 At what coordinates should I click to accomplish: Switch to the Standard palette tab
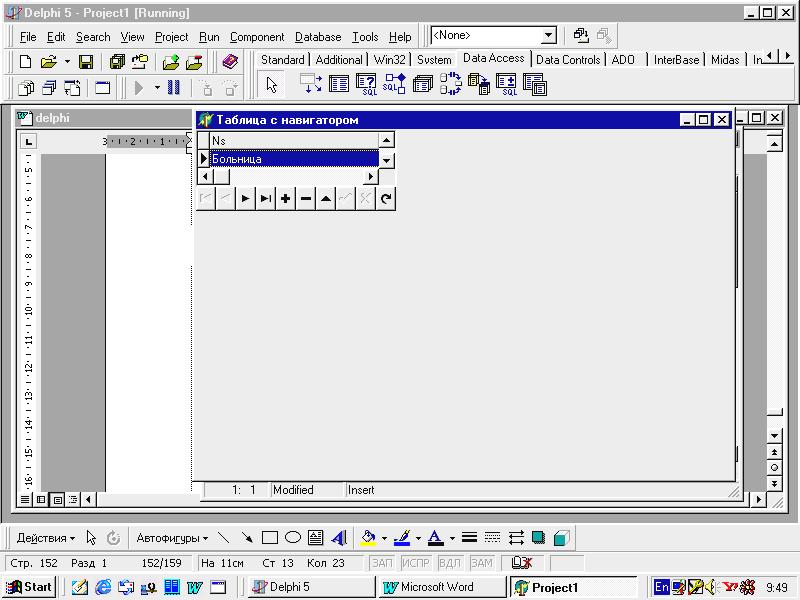click(283, 60)
